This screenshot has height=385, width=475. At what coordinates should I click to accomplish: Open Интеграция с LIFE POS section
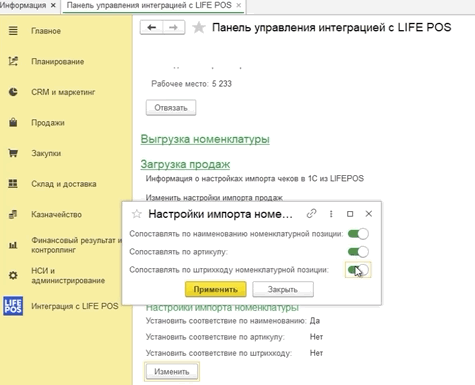75,306
